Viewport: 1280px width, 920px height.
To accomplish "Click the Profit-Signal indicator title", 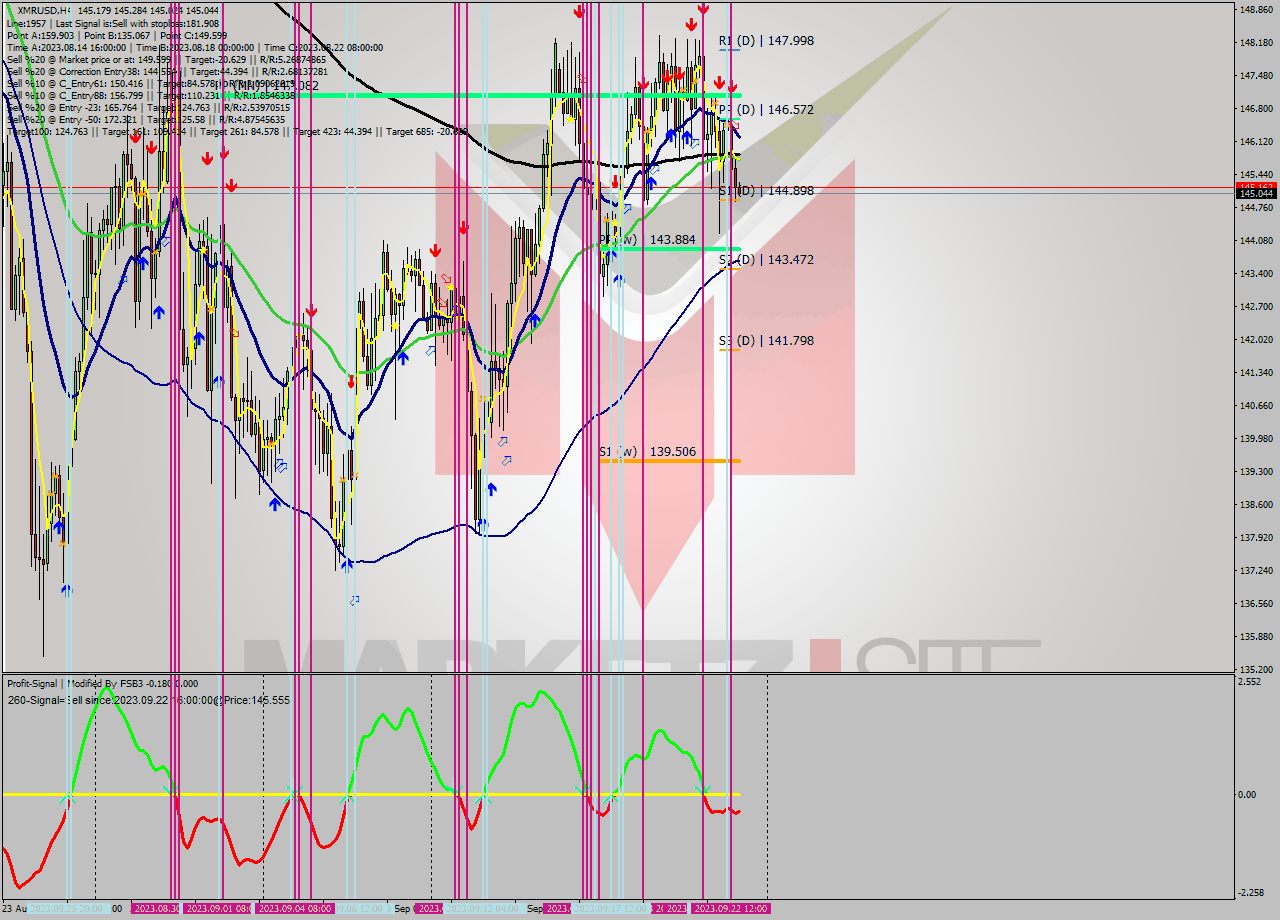I will pos(103,684).
